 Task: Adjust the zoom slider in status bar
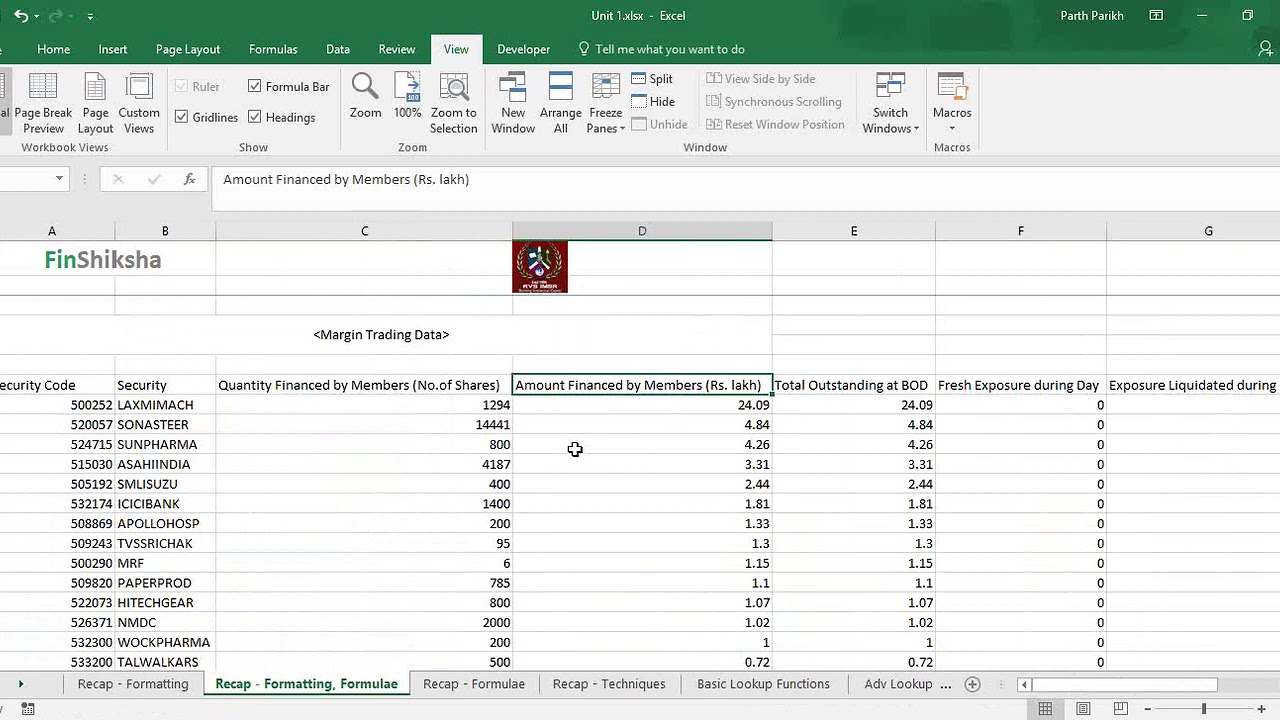(1204, 709)
